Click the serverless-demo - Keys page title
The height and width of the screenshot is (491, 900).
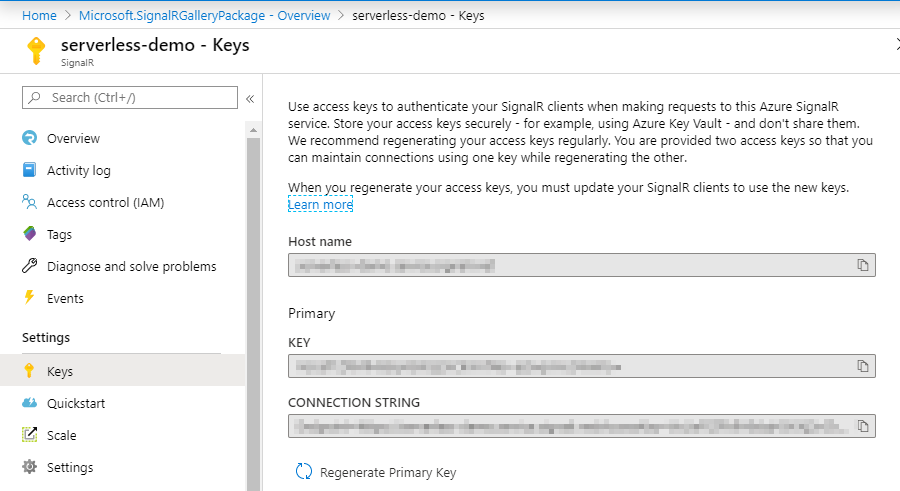[155, 45]
